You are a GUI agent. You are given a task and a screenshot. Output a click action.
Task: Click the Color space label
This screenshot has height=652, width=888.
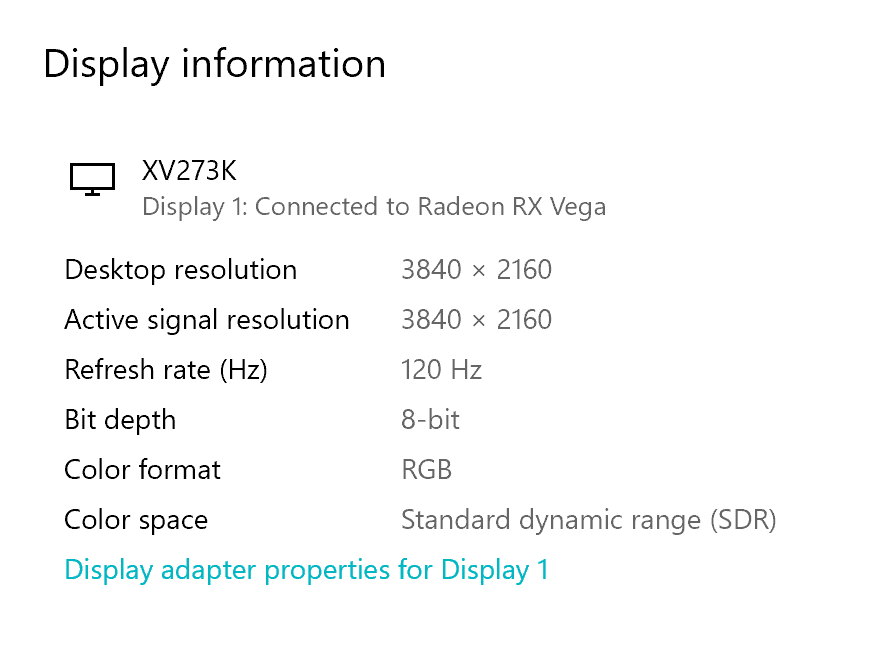click(x=136, y=520)
